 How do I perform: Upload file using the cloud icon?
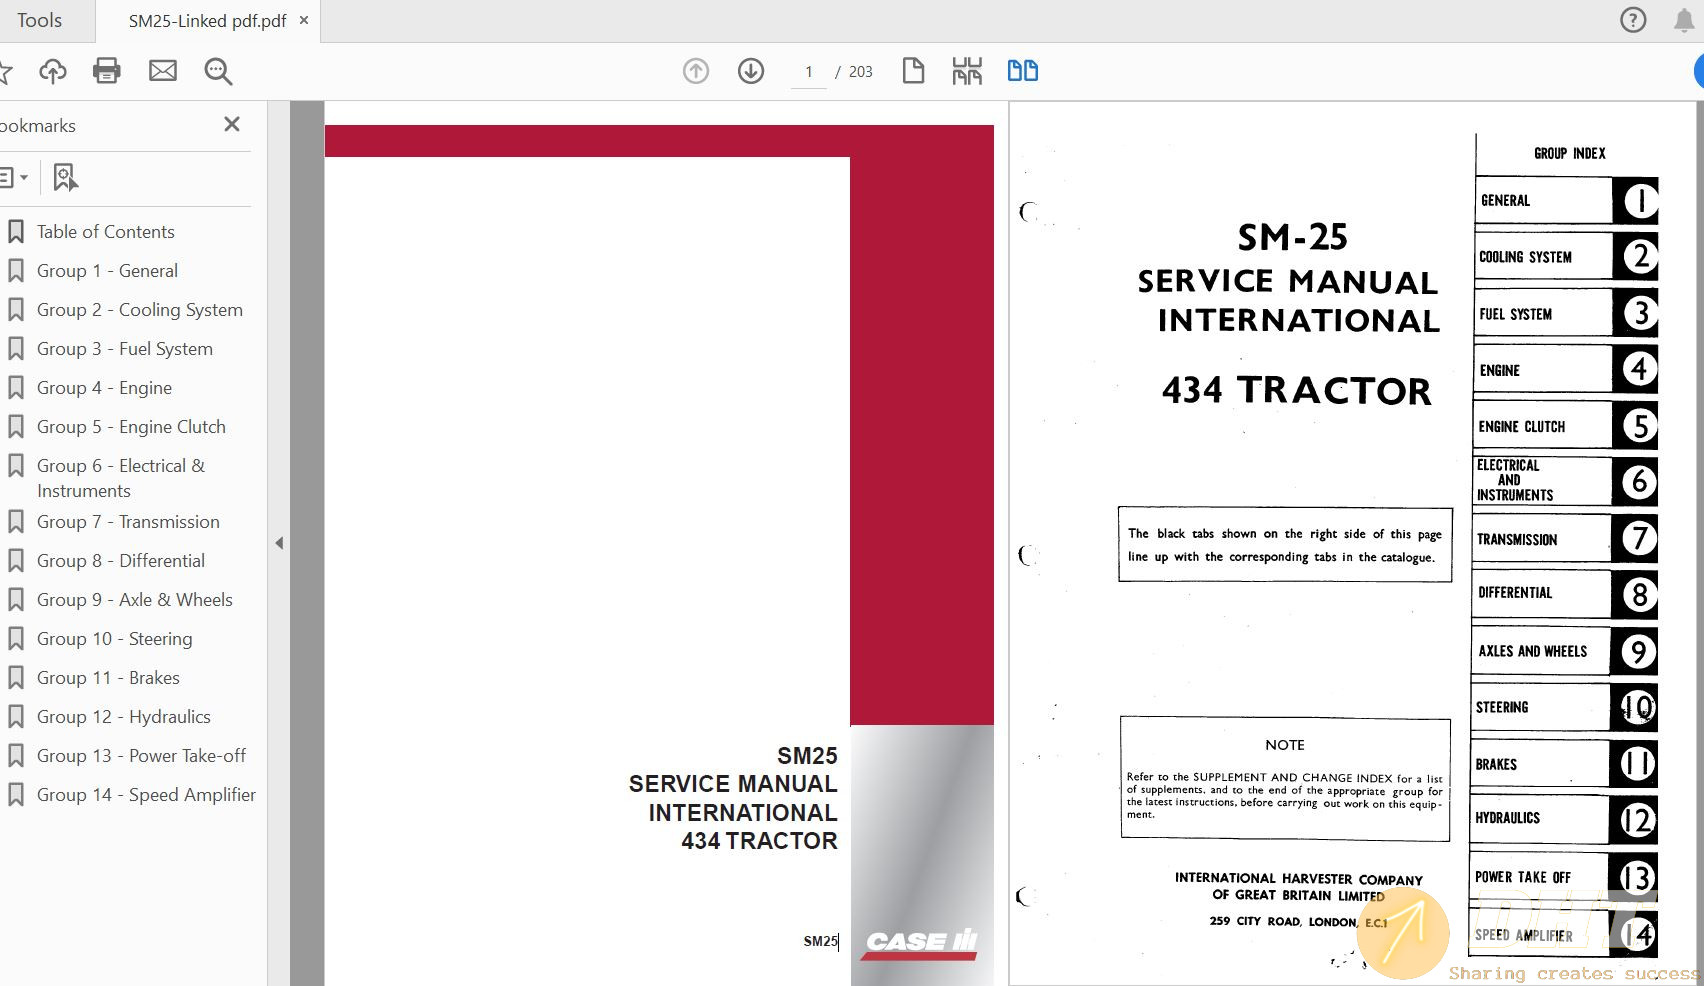(52, 71)
